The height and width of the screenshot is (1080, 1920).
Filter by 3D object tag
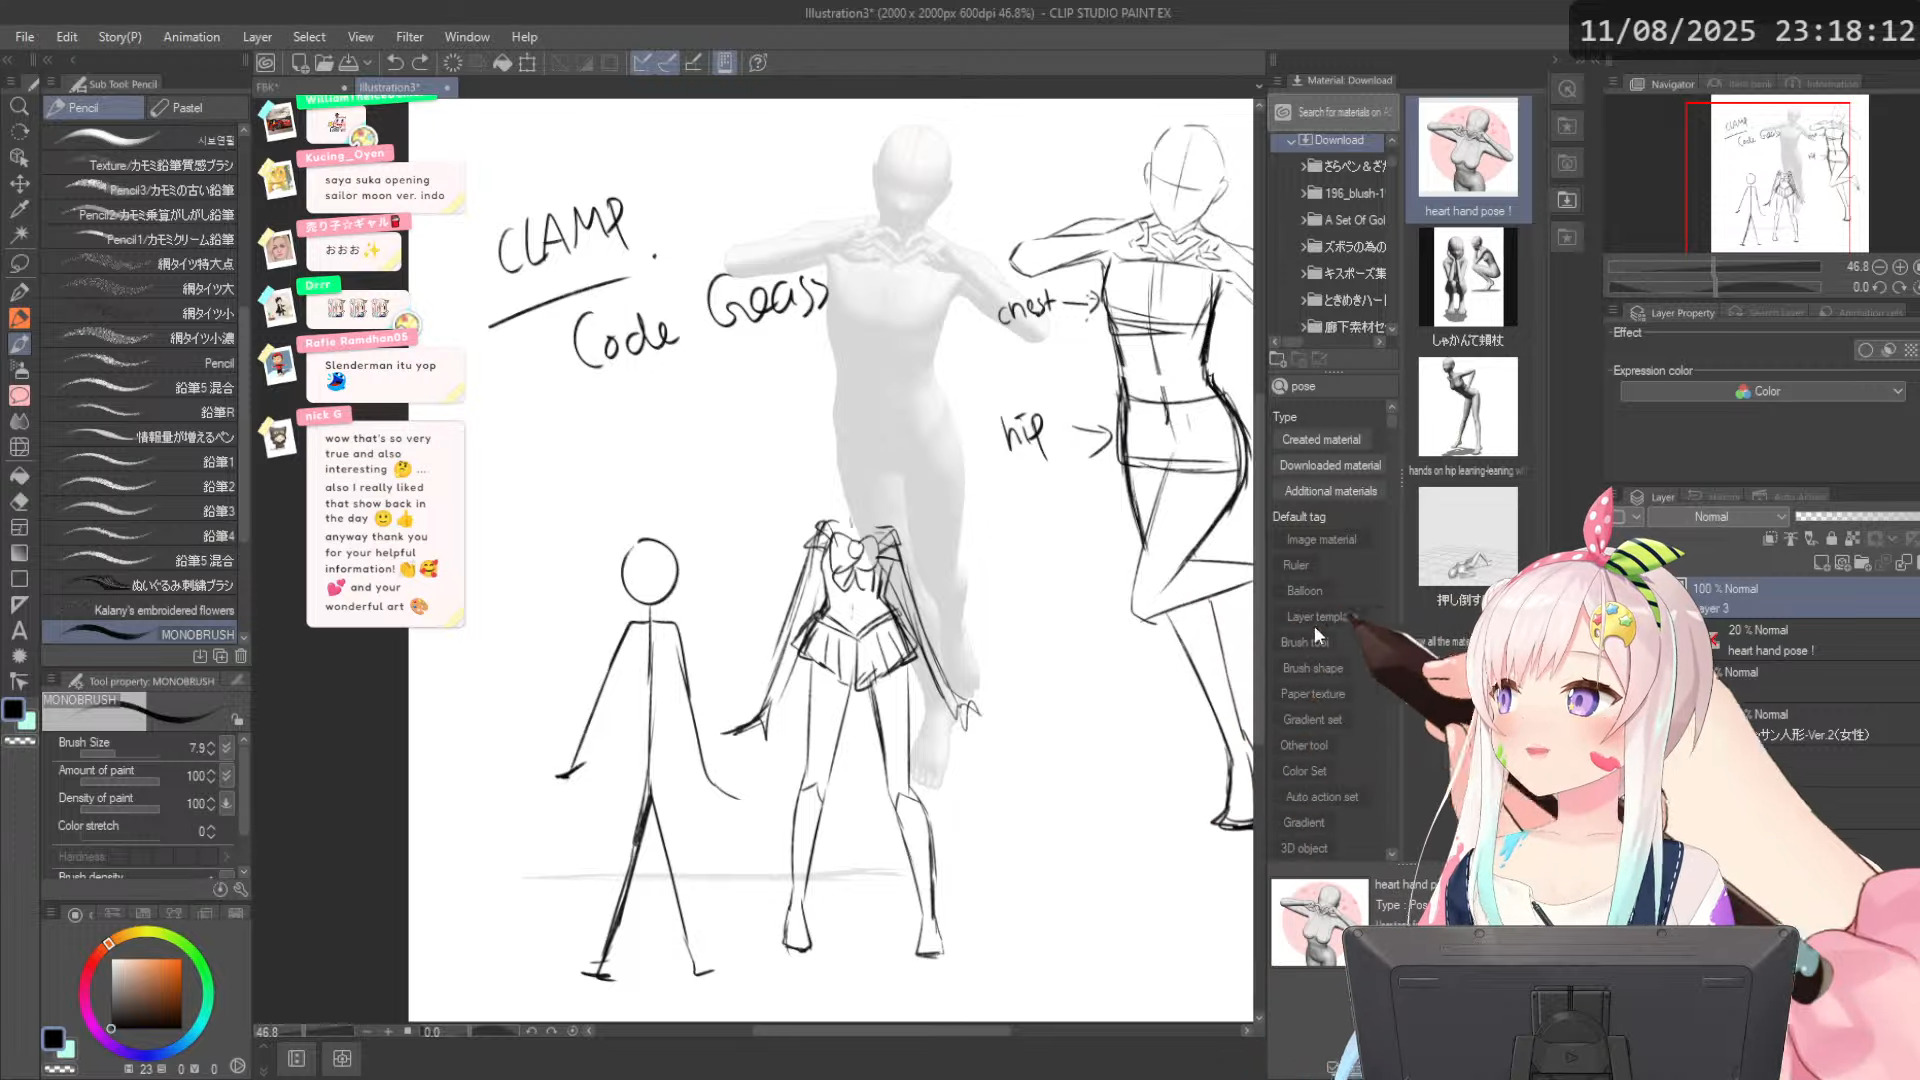(x=1304, y=849)
